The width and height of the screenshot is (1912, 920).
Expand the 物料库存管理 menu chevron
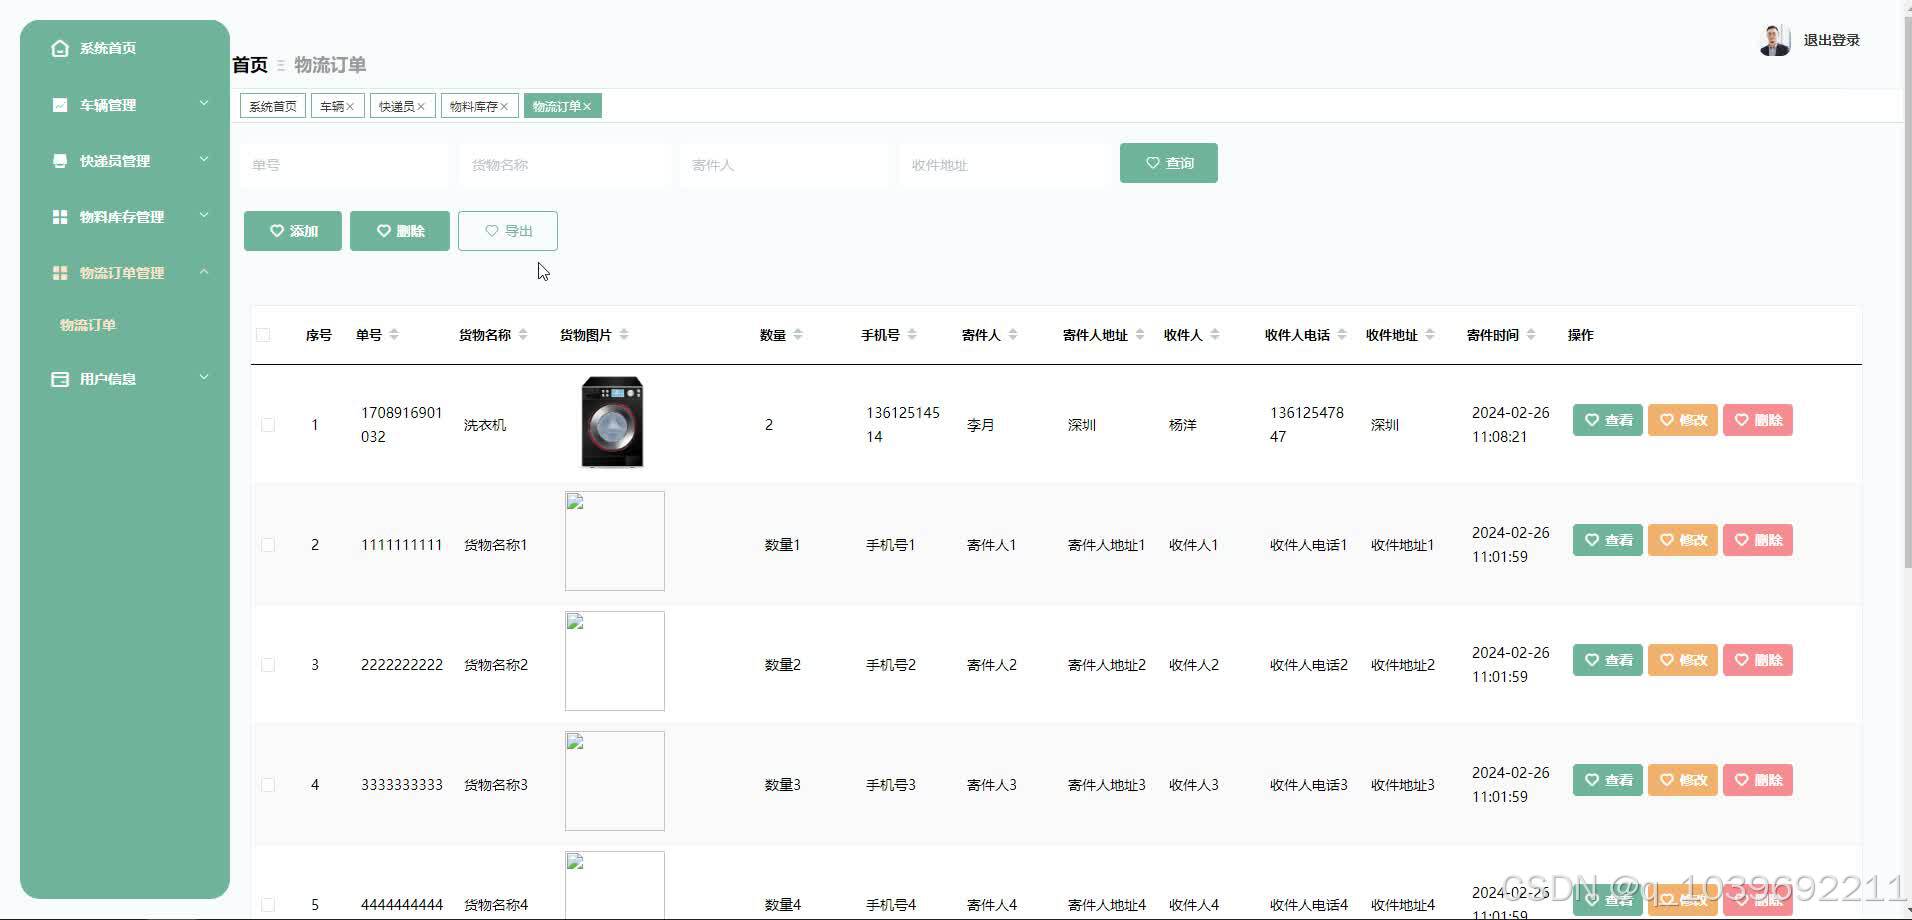click(x=204, y=215)
